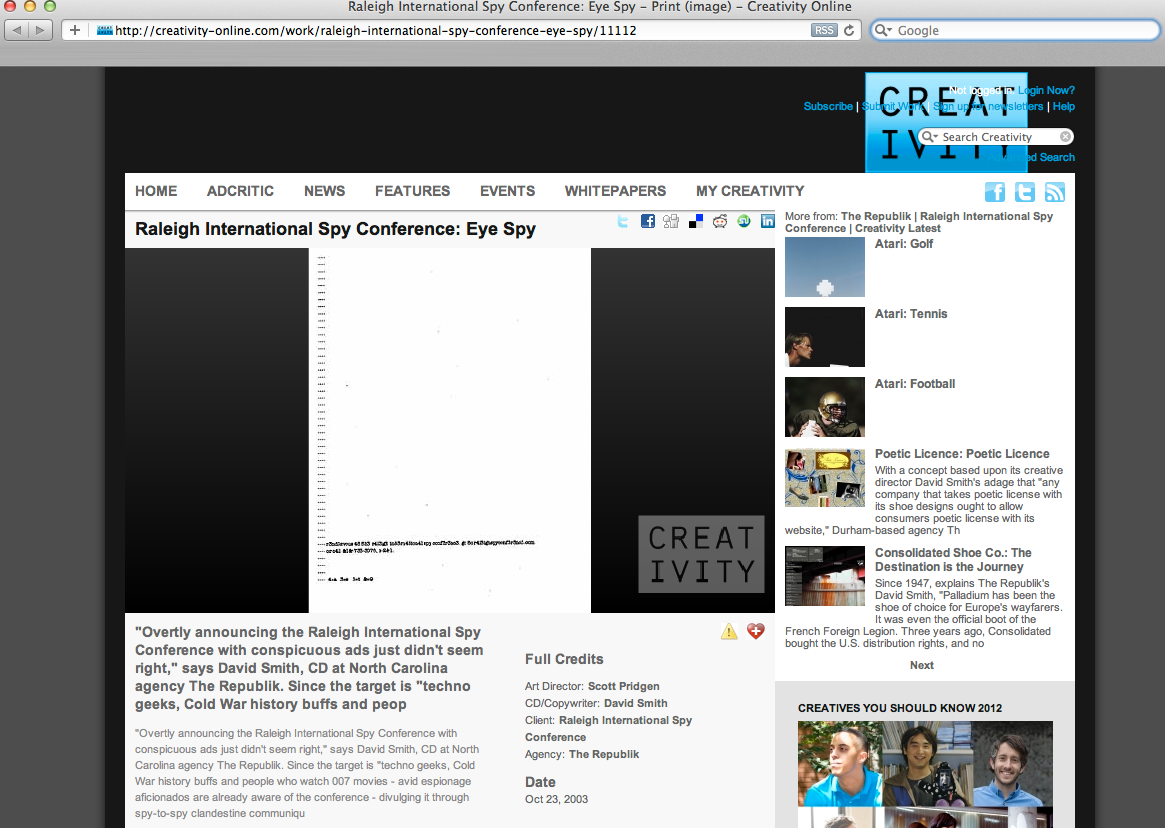Click the Next link under related work

click(x=921, y=665)
